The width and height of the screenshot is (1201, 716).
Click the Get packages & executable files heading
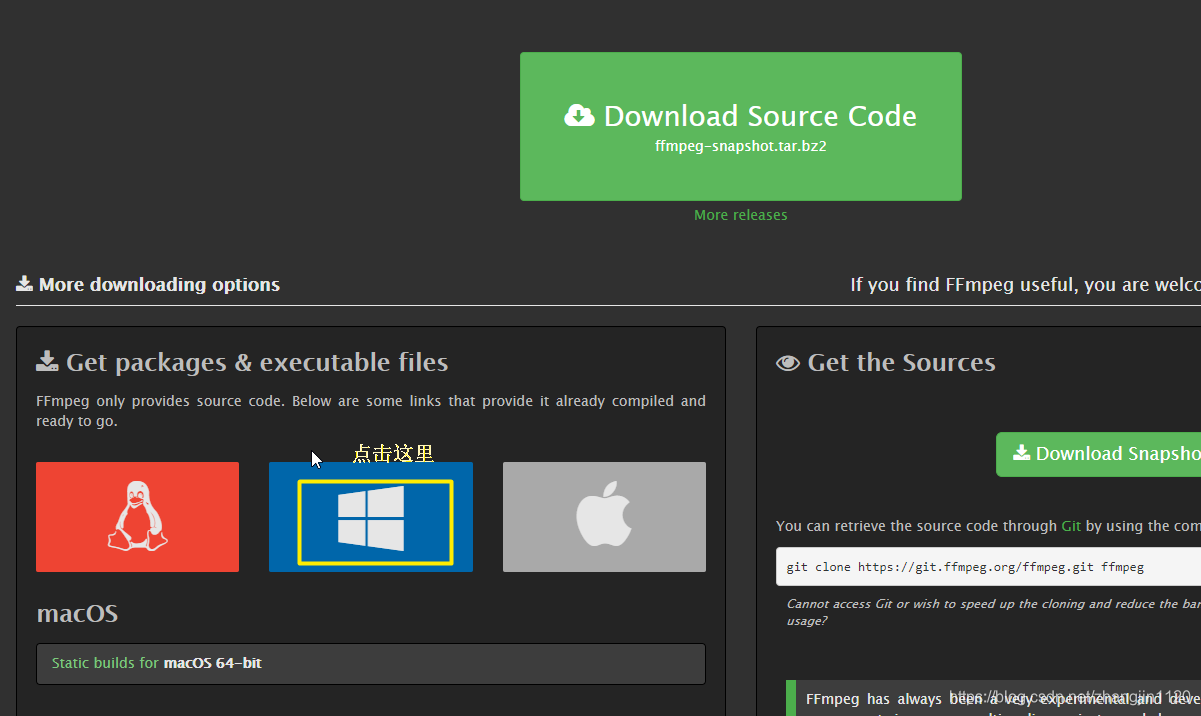242,362
